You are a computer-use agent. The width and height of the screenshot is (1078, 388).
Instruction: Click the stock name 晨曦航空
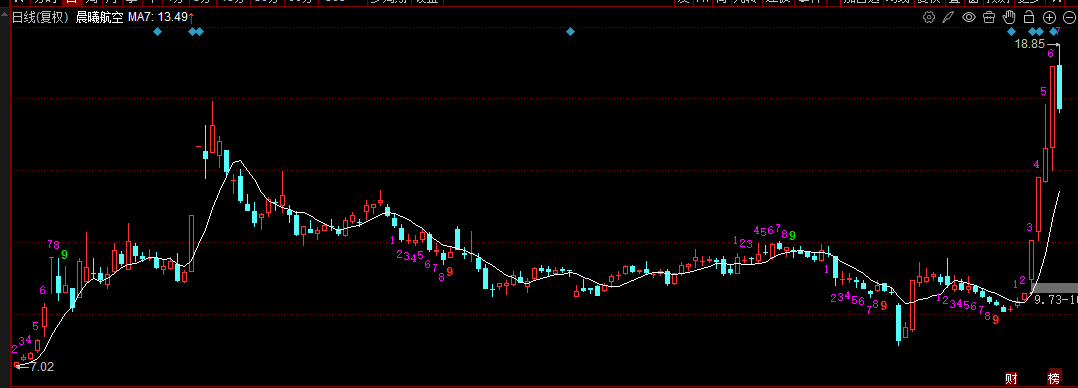pyautogui.click(x=100, y=17)
